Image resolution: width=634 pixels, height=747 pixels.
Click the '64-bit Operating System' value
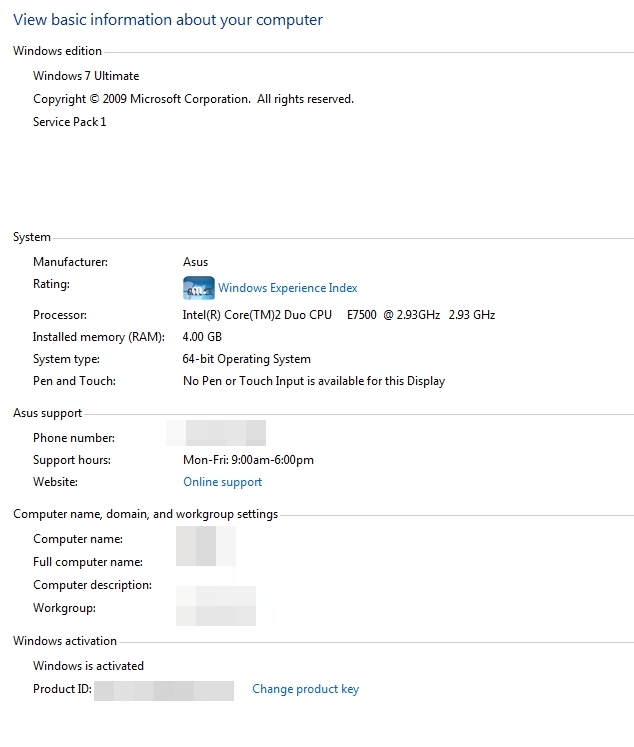pyautogui.click(x=246, y=359)
